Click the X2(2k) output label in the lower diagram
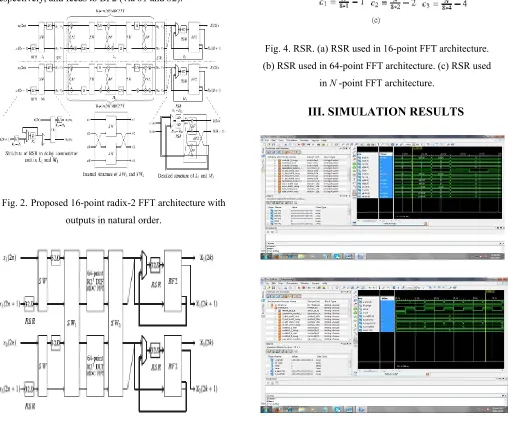The width and height of the screenshot is (508, 430). tap(207, 343)
